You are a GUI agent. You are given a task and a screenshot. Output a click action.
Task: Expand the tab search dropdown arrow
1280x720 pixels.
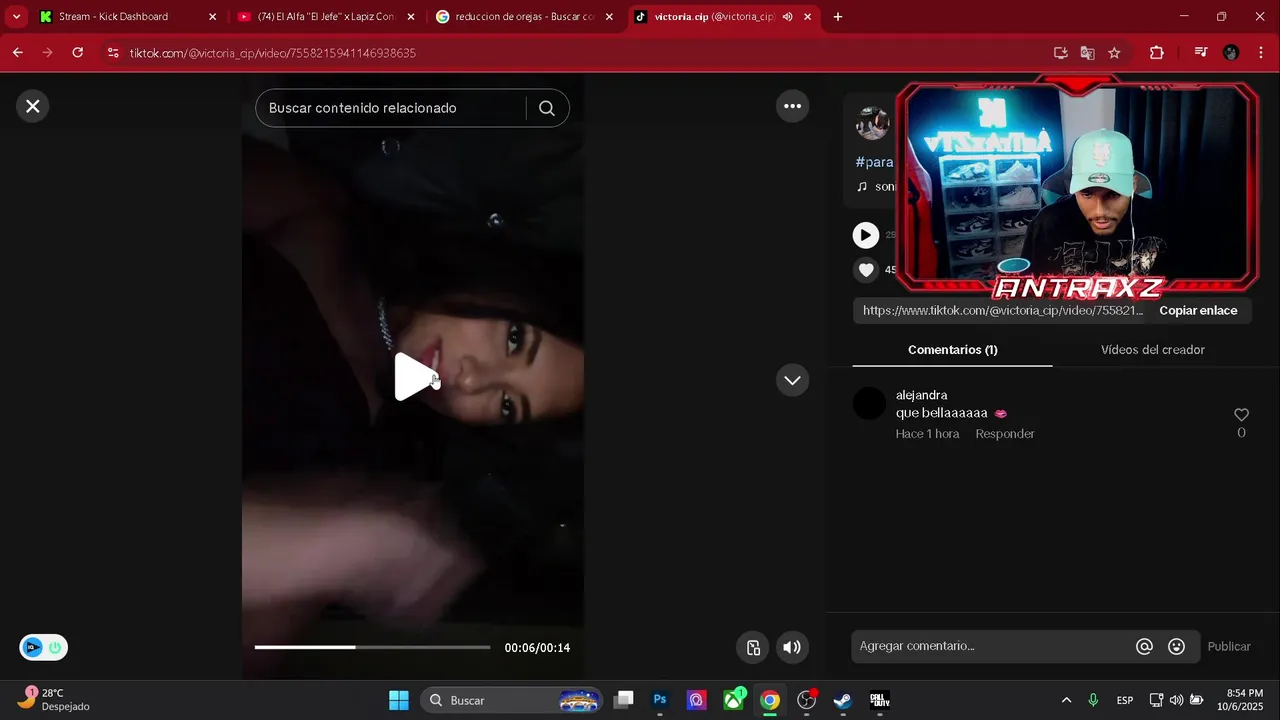(16, 17)
